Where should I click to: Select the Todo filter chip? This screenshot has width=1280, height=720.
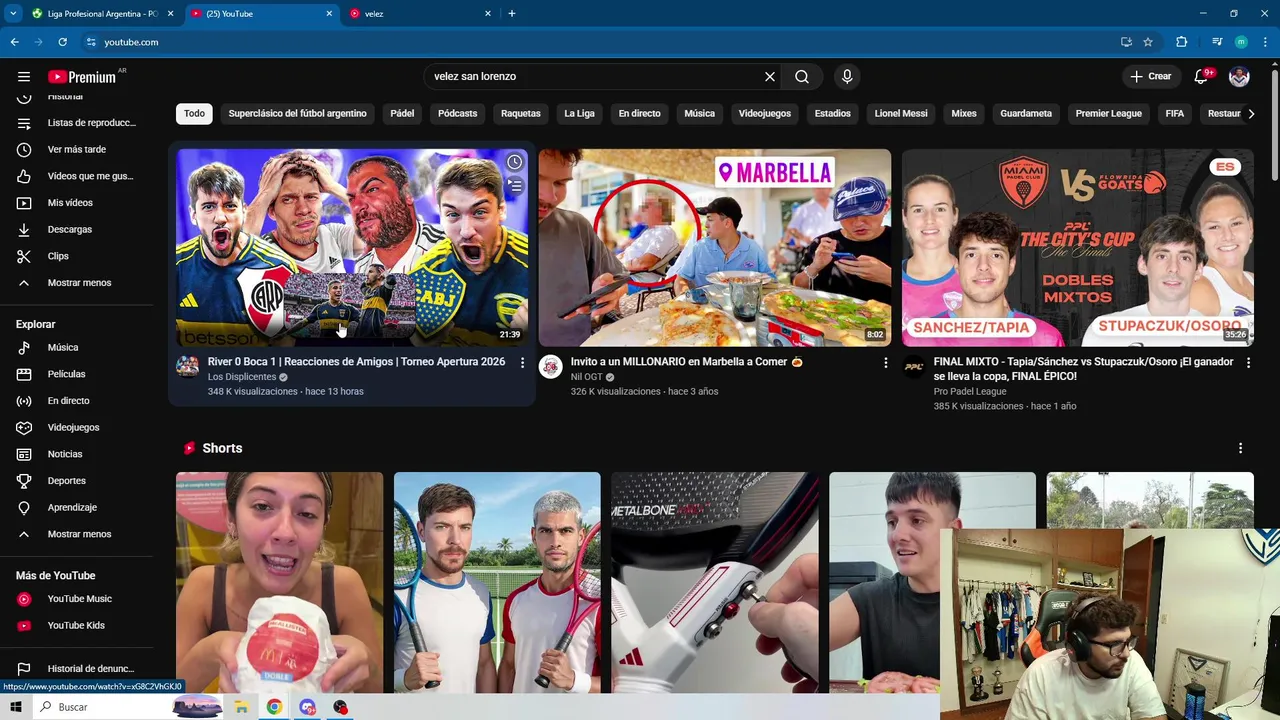pyautogui.click(x=194, y=114)
